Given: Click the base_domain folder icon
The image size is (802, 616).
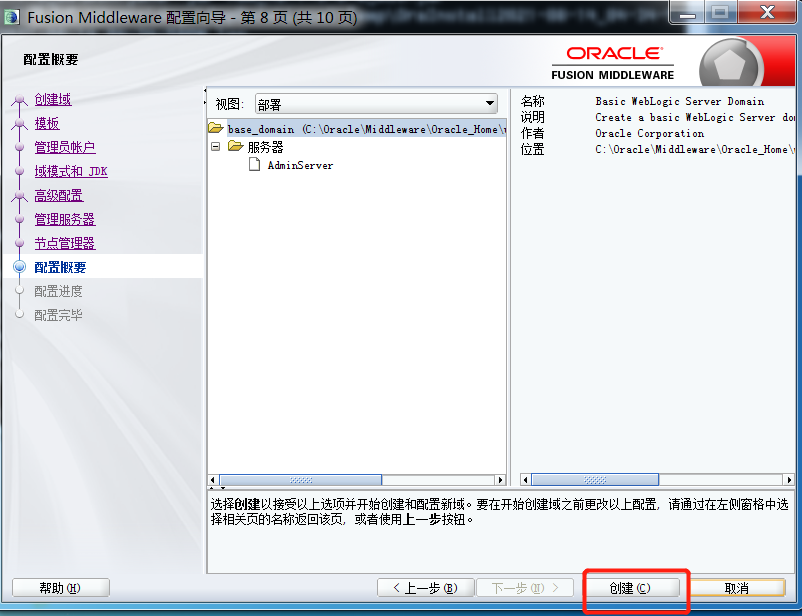Looking at the screenshot, I should 216,127.
